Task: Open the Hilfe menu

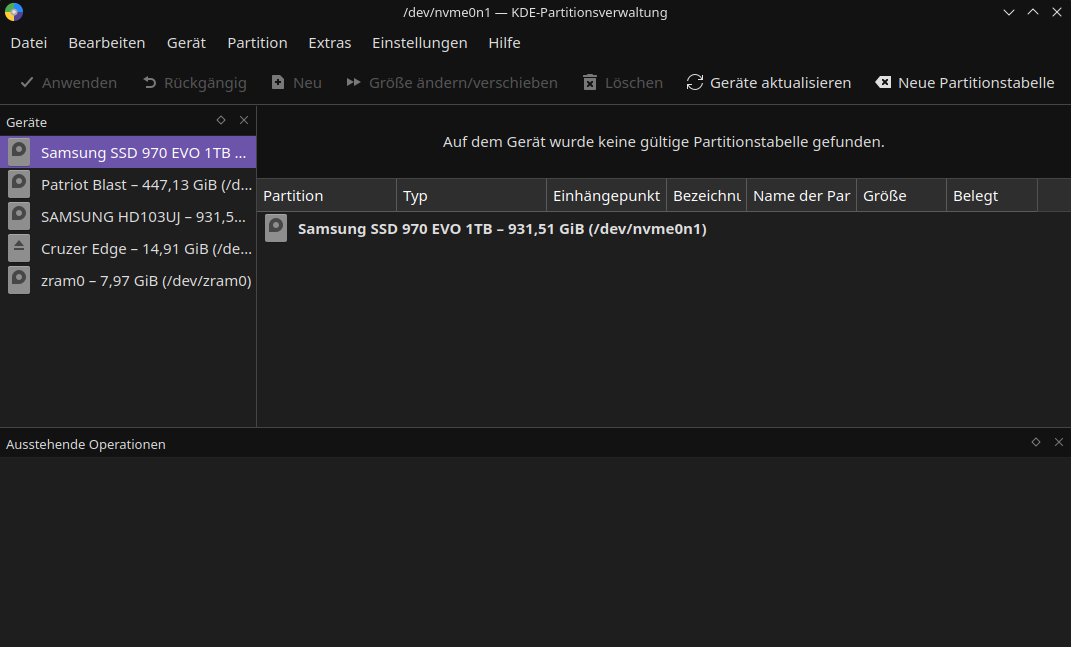Action: (x=504, y=42)
